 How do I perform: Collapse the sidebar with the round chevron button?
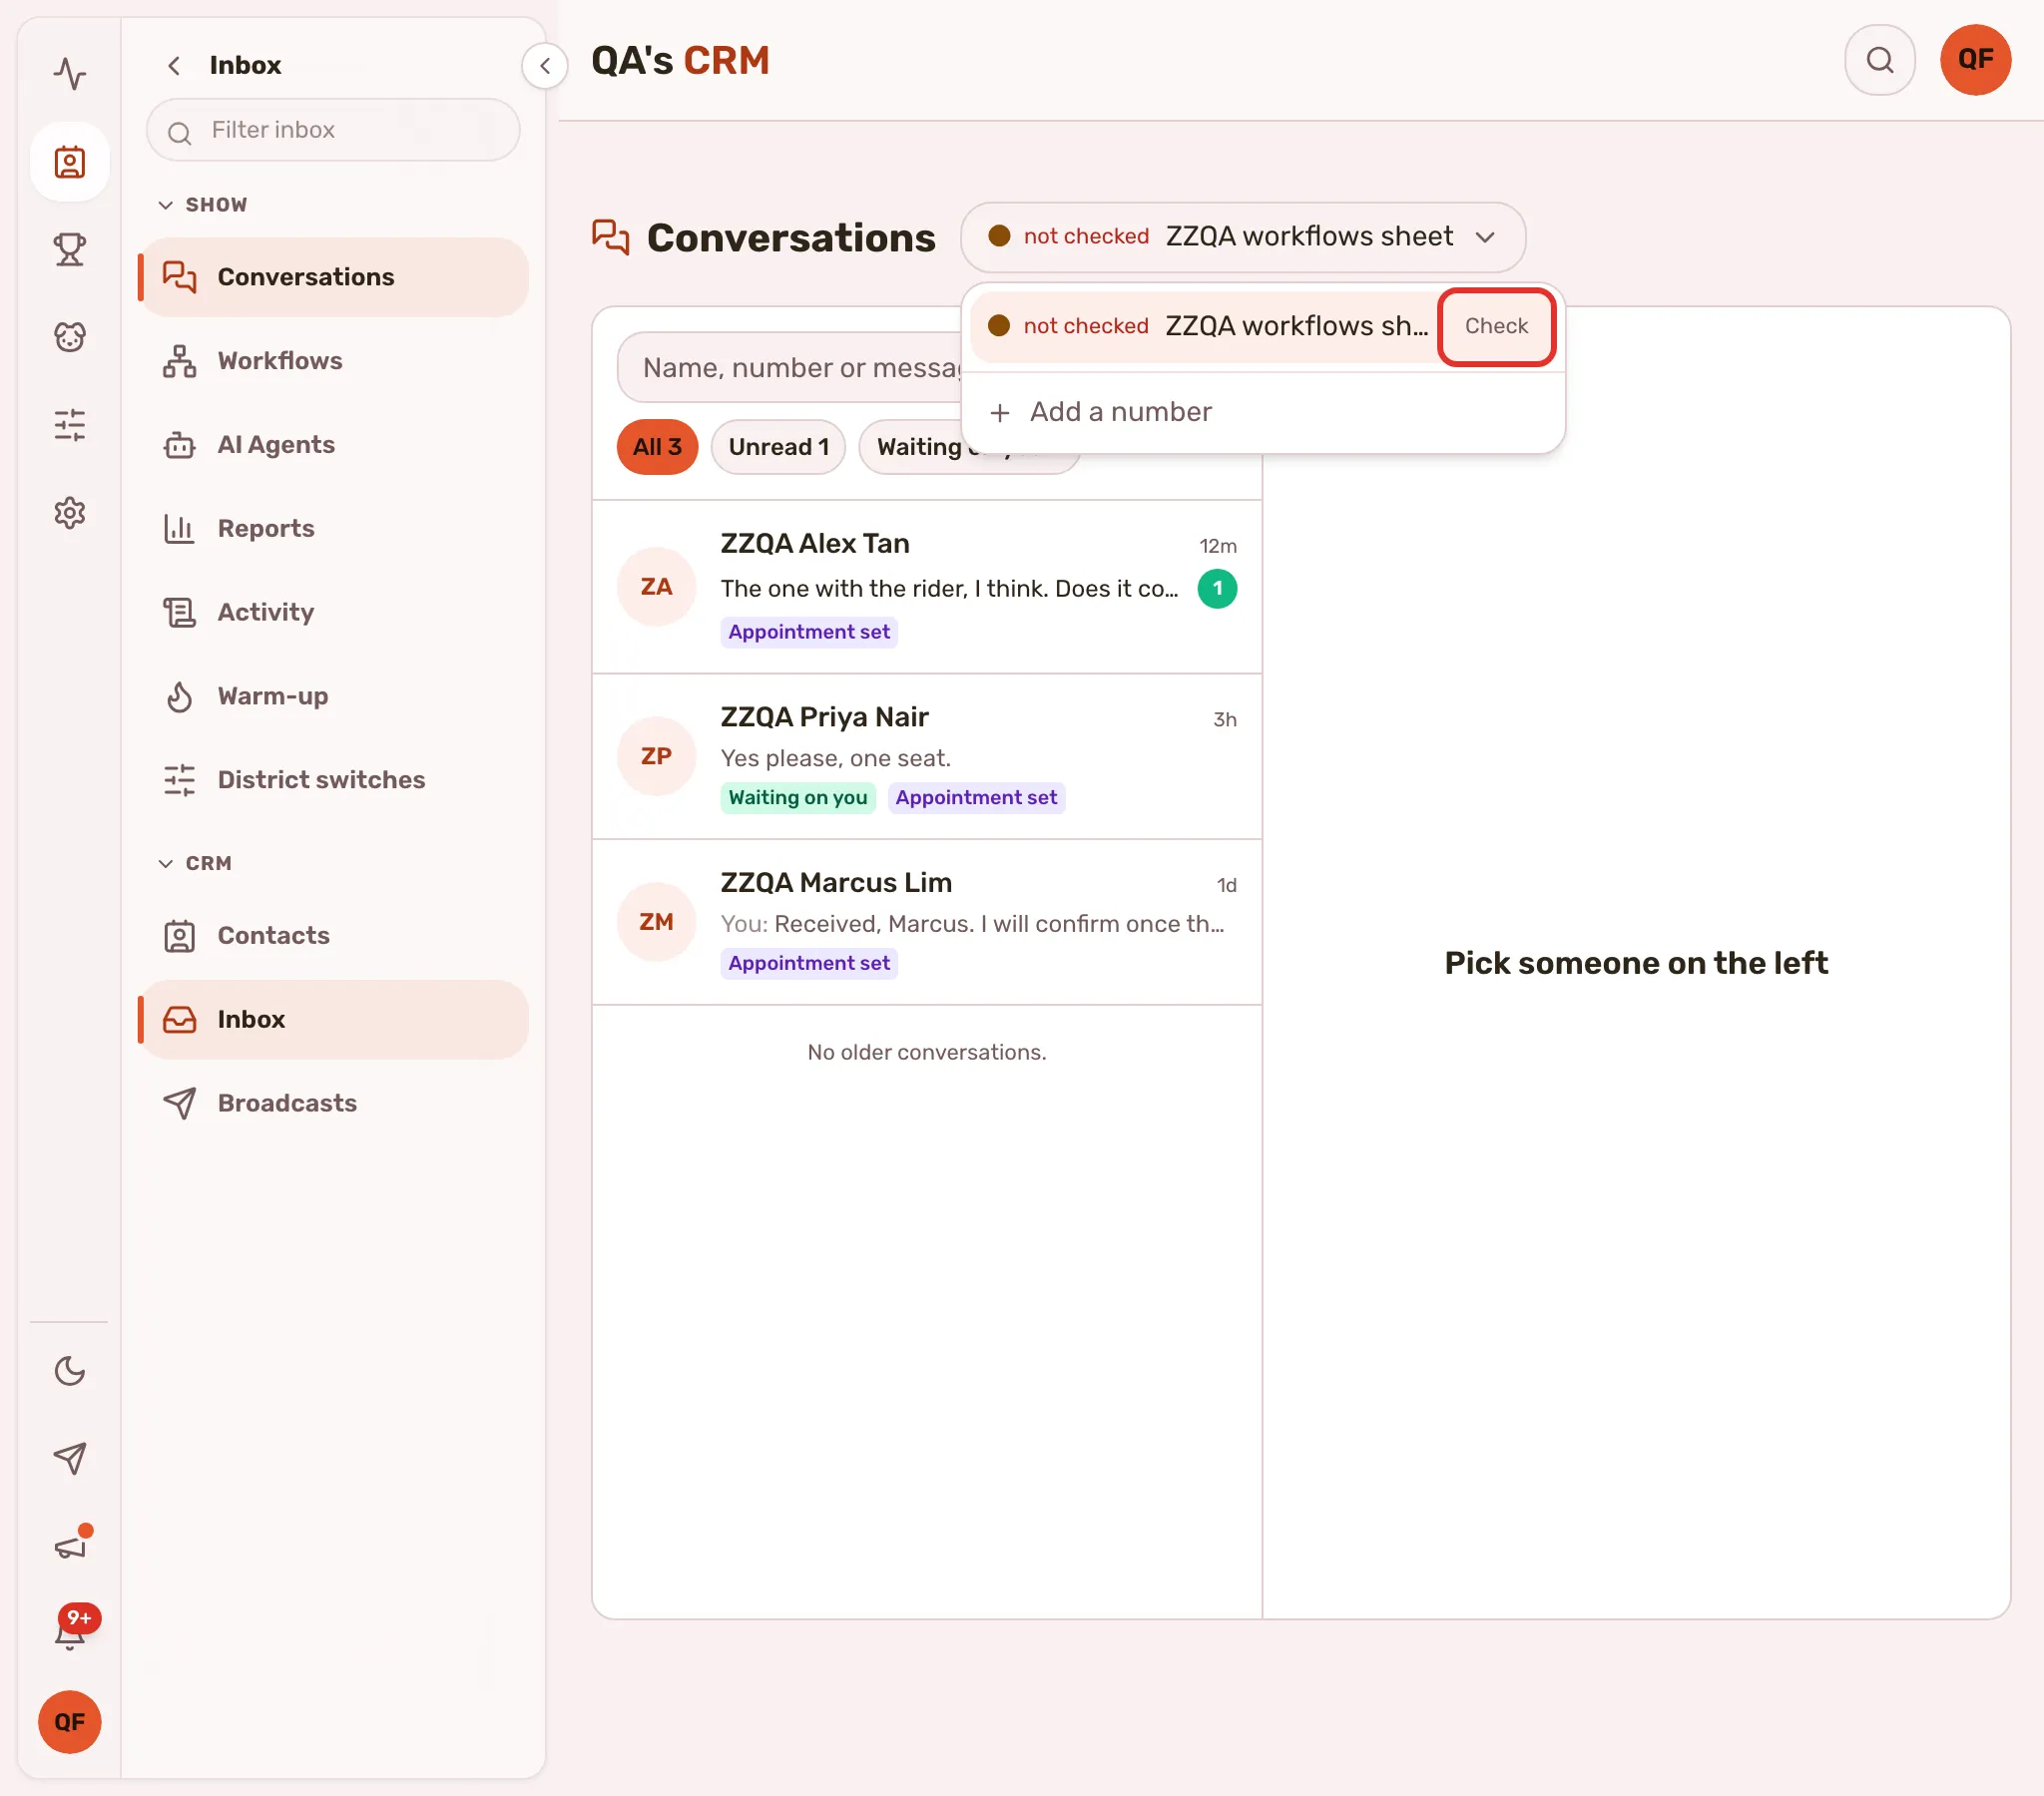click(x=545, y=66)
